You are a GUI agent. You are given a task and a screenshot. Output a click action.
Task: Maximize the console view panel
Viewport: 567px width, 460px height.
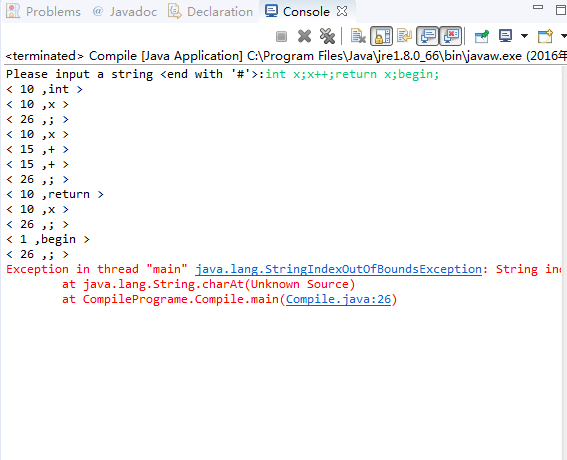[x=561, y=10]
